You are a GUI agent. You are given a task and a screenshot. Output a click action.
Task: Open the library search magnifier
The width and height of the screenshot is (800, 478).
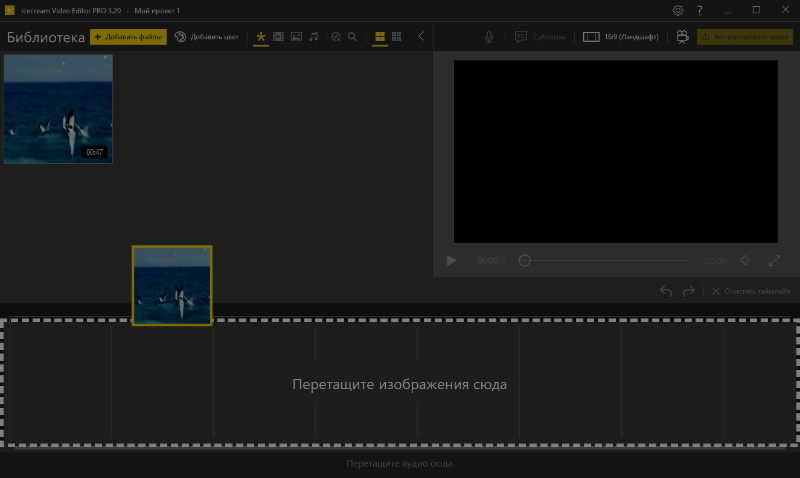pos(353,37)
